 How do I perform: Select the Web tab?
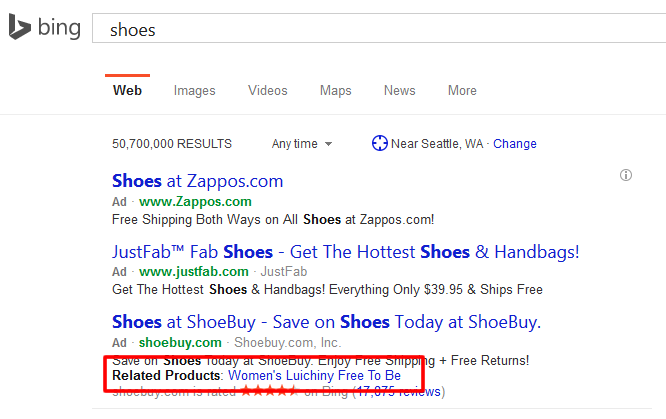(x=127, y=90)
